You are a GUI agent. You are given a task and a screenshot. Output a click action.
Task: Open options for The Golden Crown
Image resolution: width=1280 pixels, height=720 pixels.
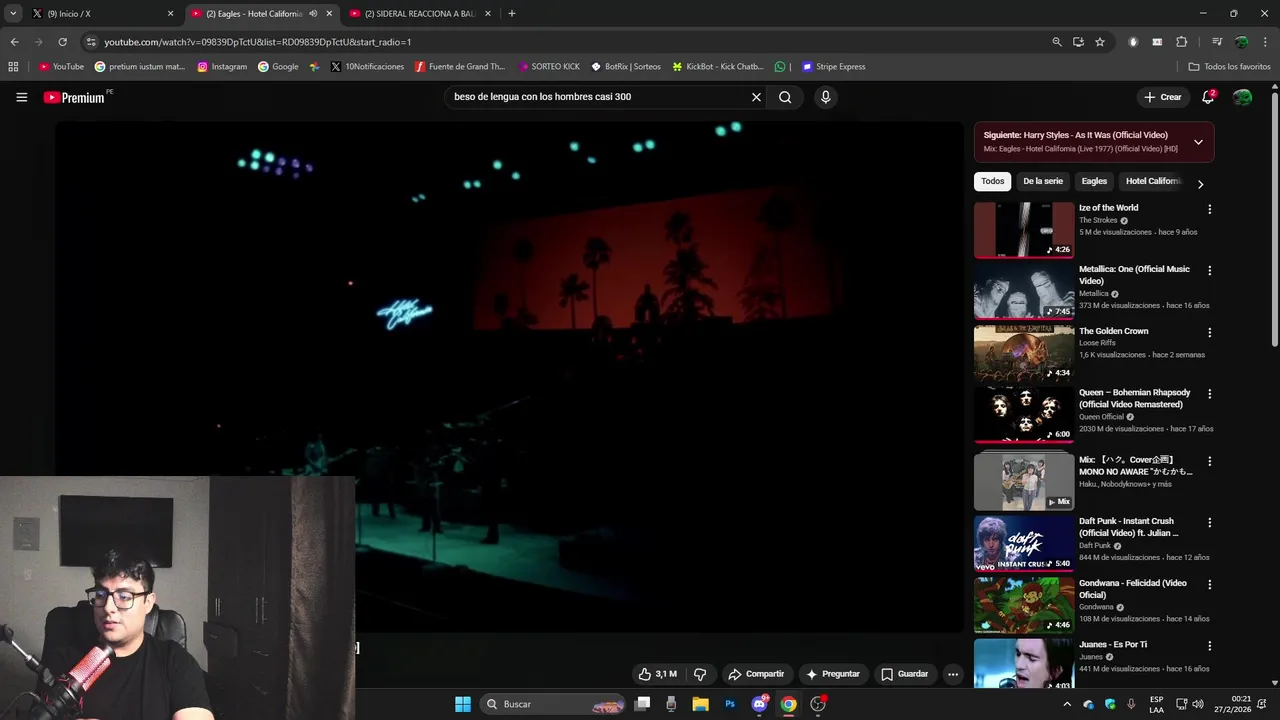(1209, 333)
